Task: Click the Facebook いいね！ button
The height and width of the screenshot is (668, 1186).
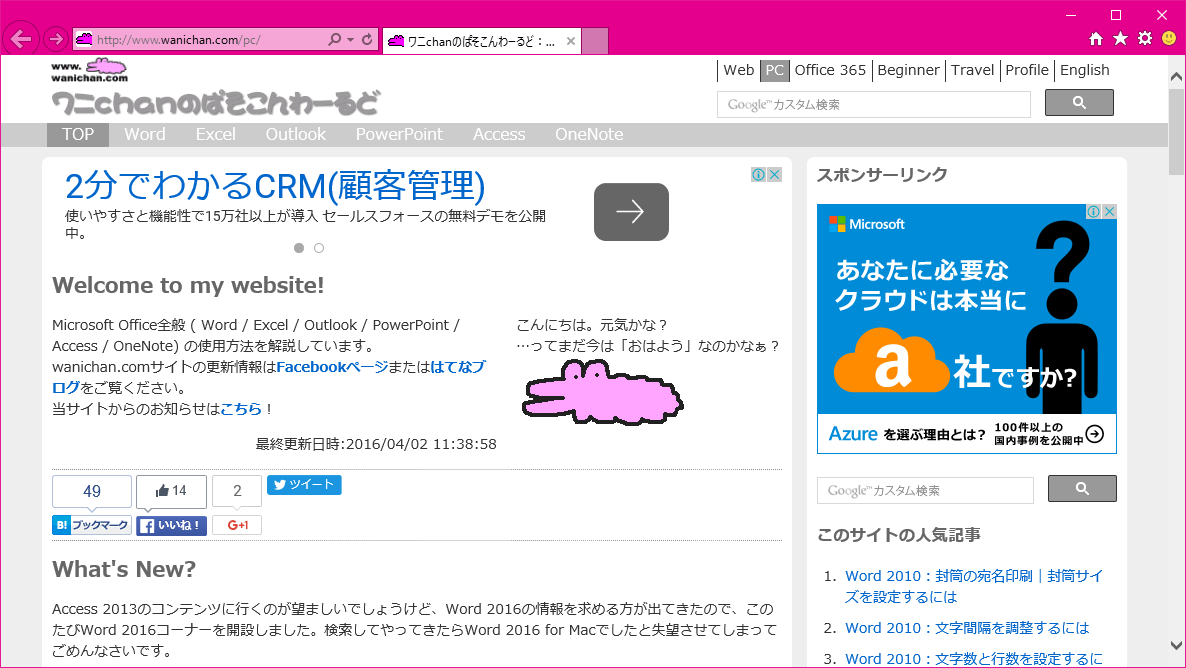Action: pyautogui.click(x=171, y=525)
